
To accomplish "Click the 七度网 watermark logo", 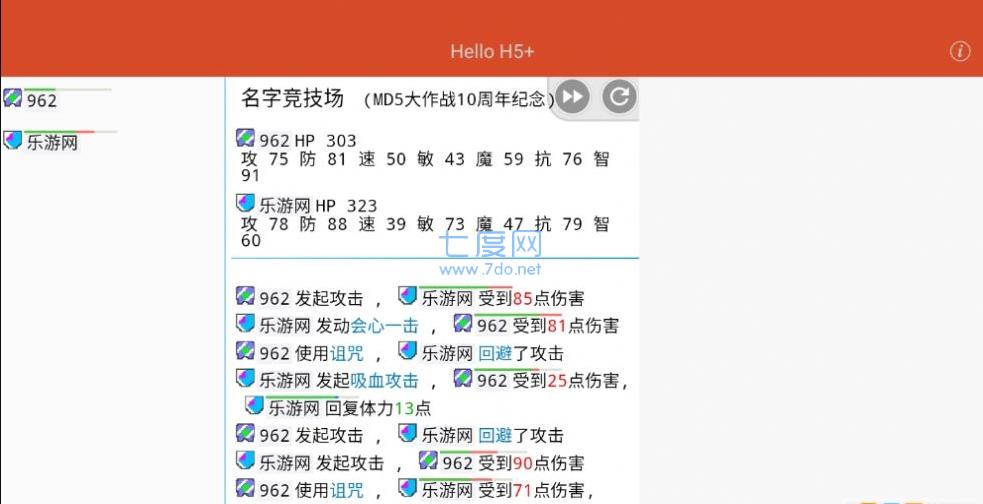I will click(491, 244).
